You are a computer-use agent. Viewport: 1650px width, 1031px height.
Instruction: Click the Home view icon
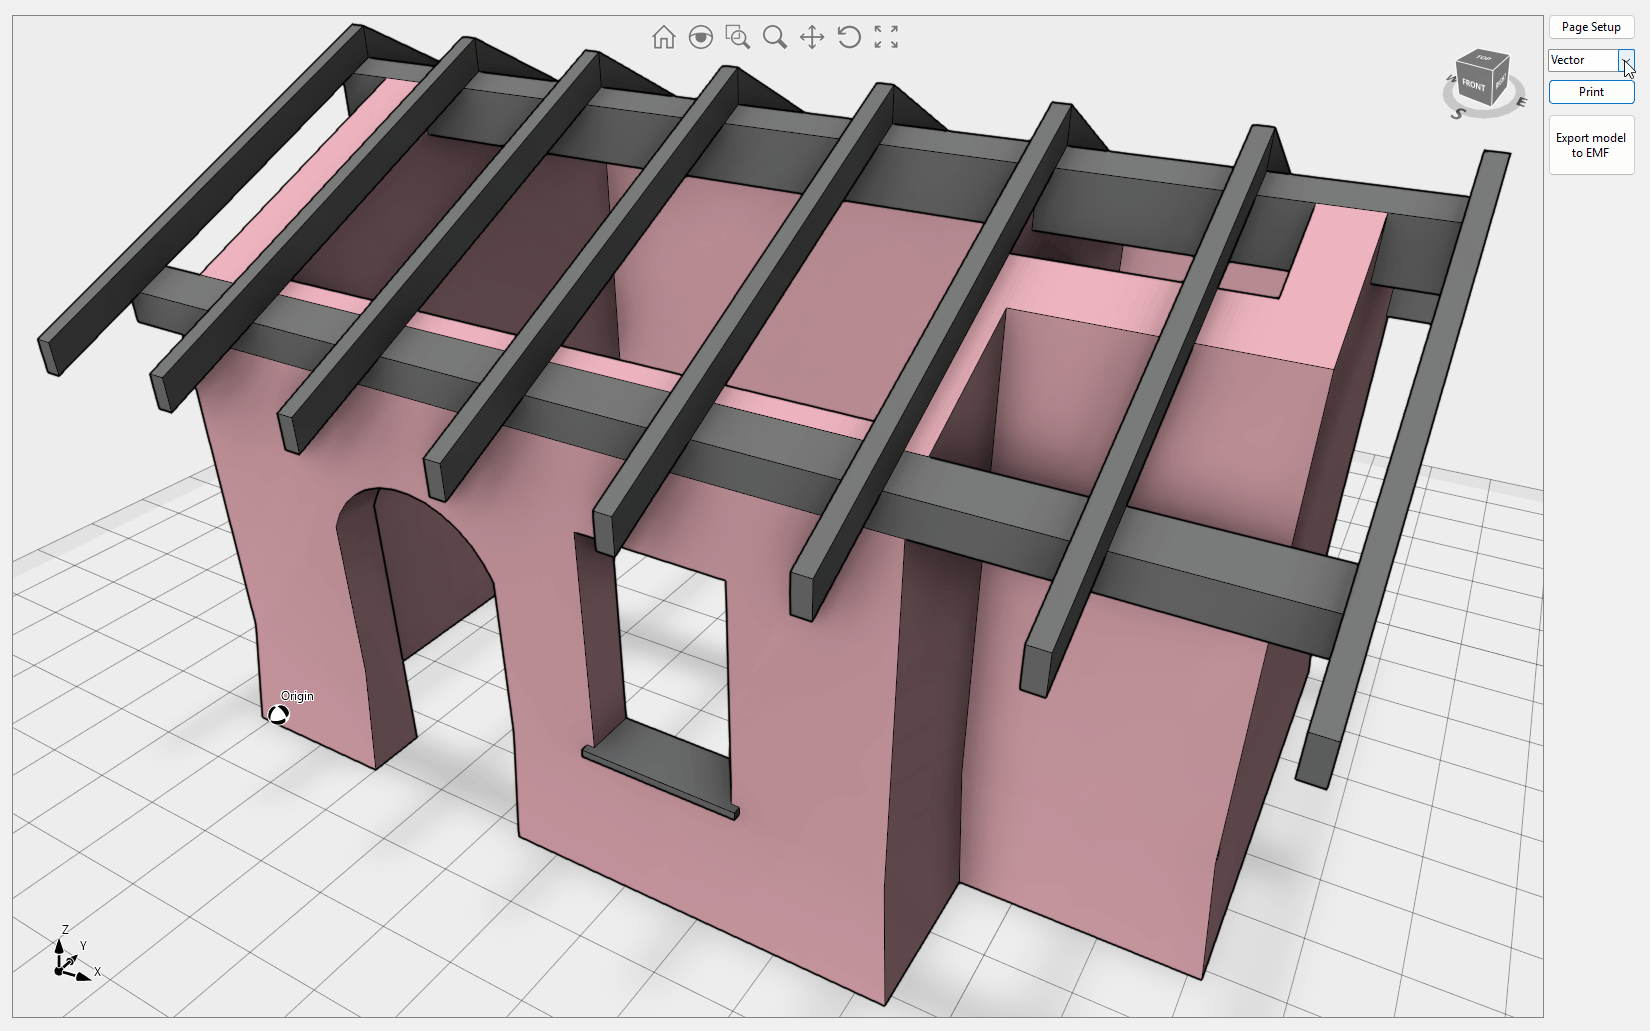click(x=663, y=38)
